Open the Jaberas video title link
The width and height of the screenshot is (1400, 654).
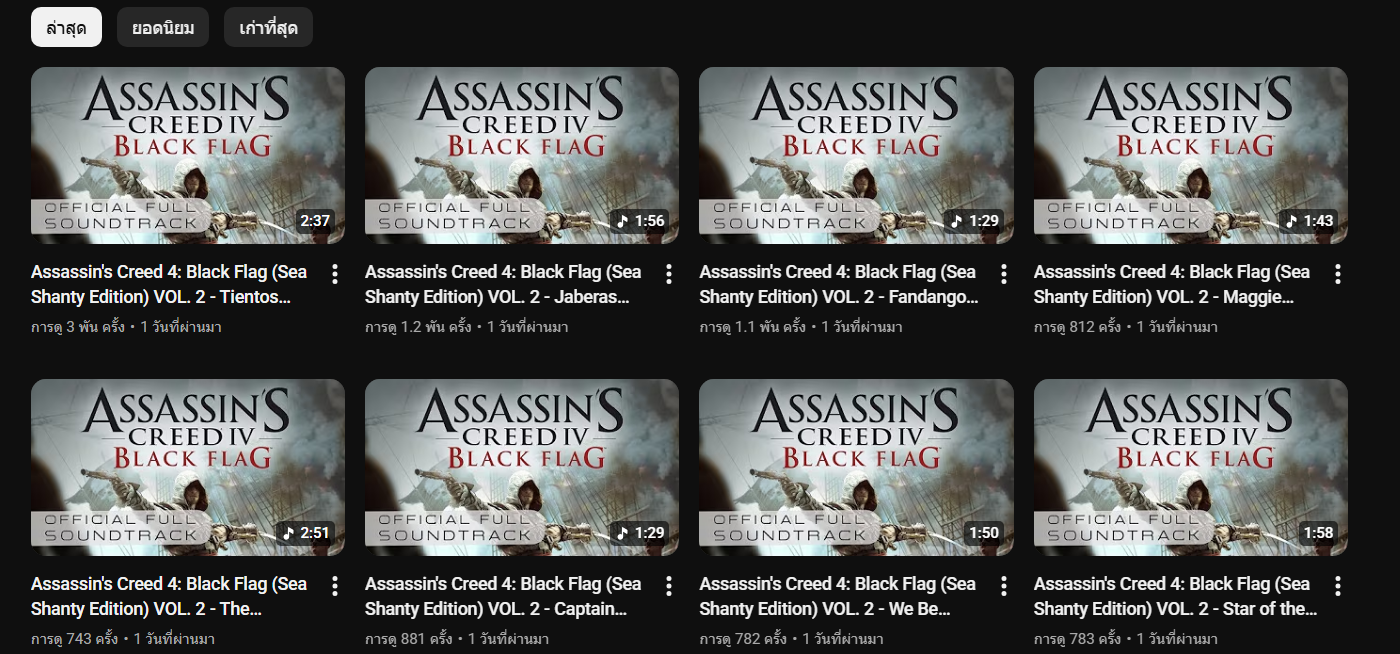point(503,284)
